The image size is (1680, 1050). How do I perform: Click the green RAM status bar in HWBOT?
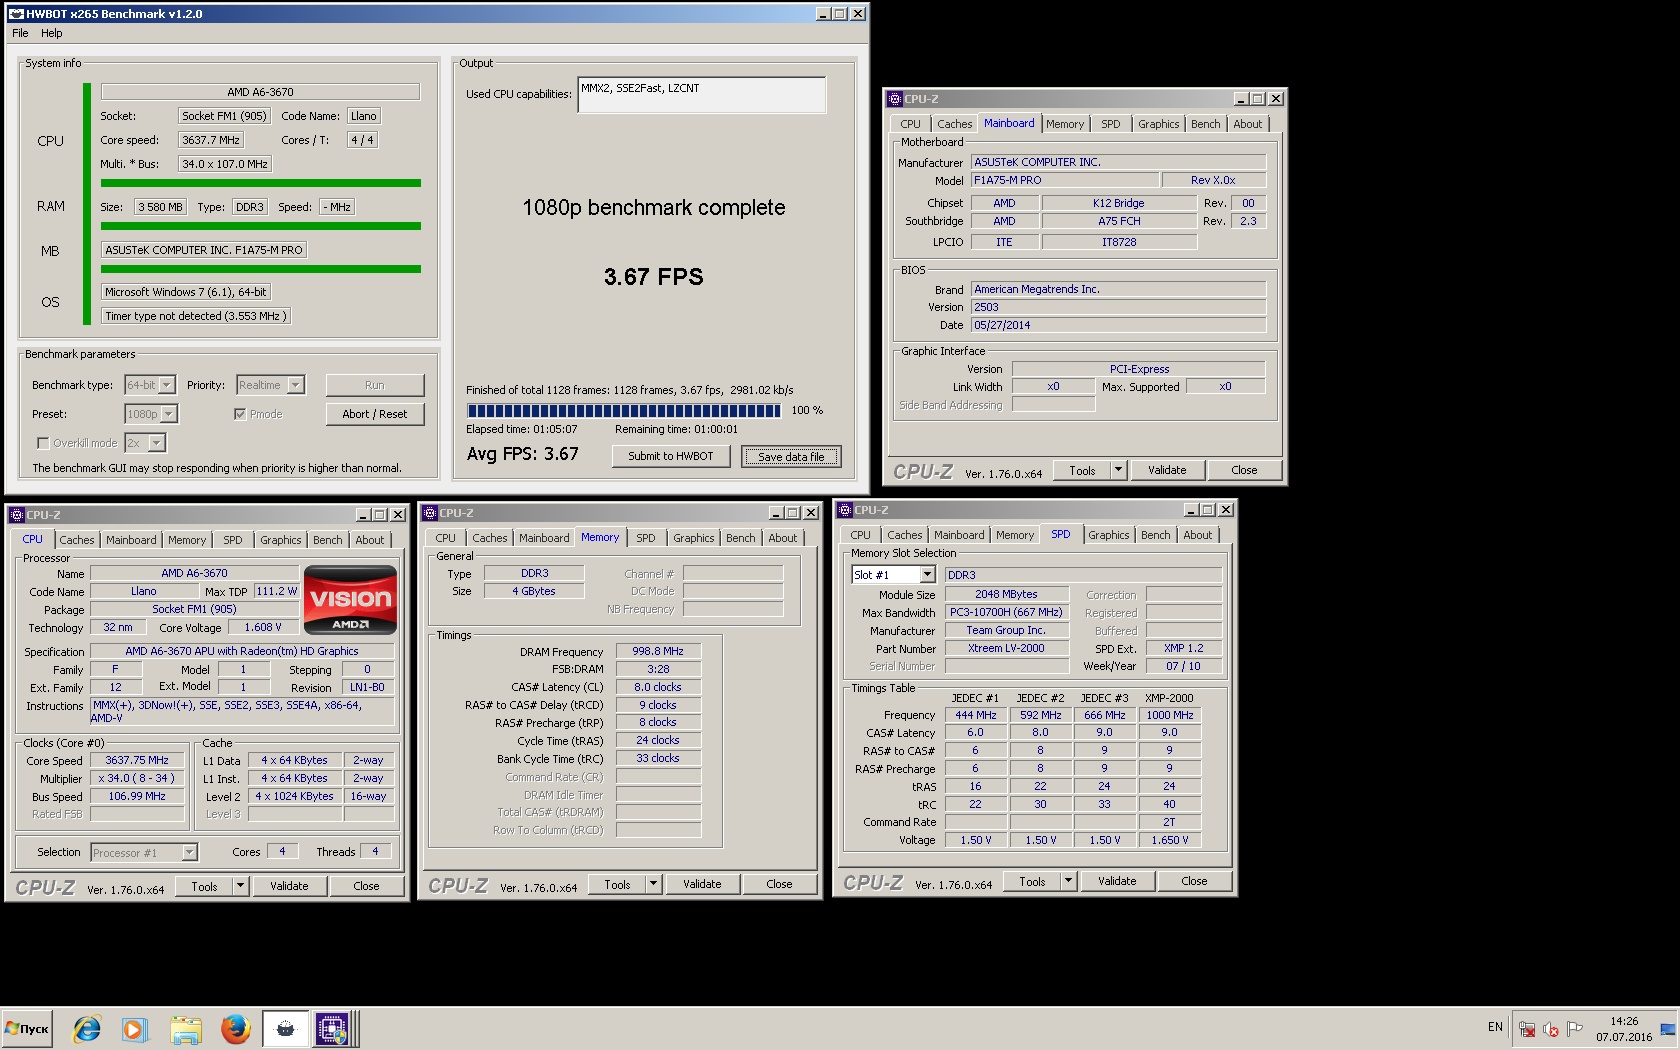(261, 226)
